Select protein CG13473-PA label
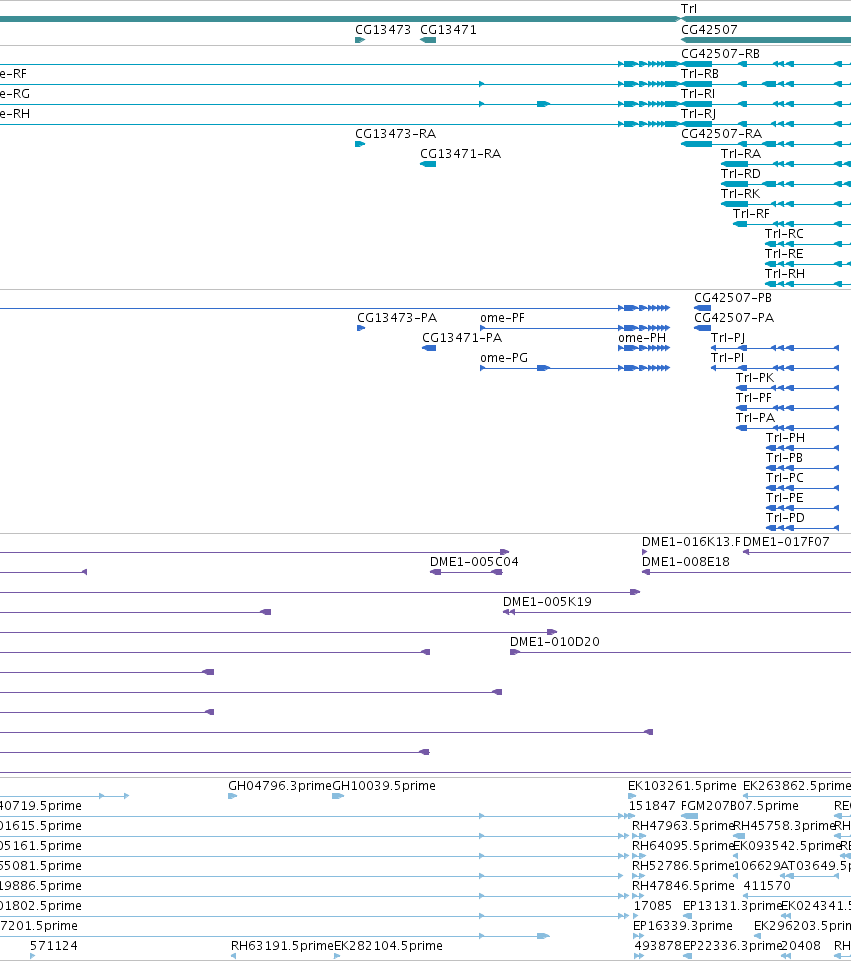The height and width of the screenshot is (961, 851). [x=397, y=318]
